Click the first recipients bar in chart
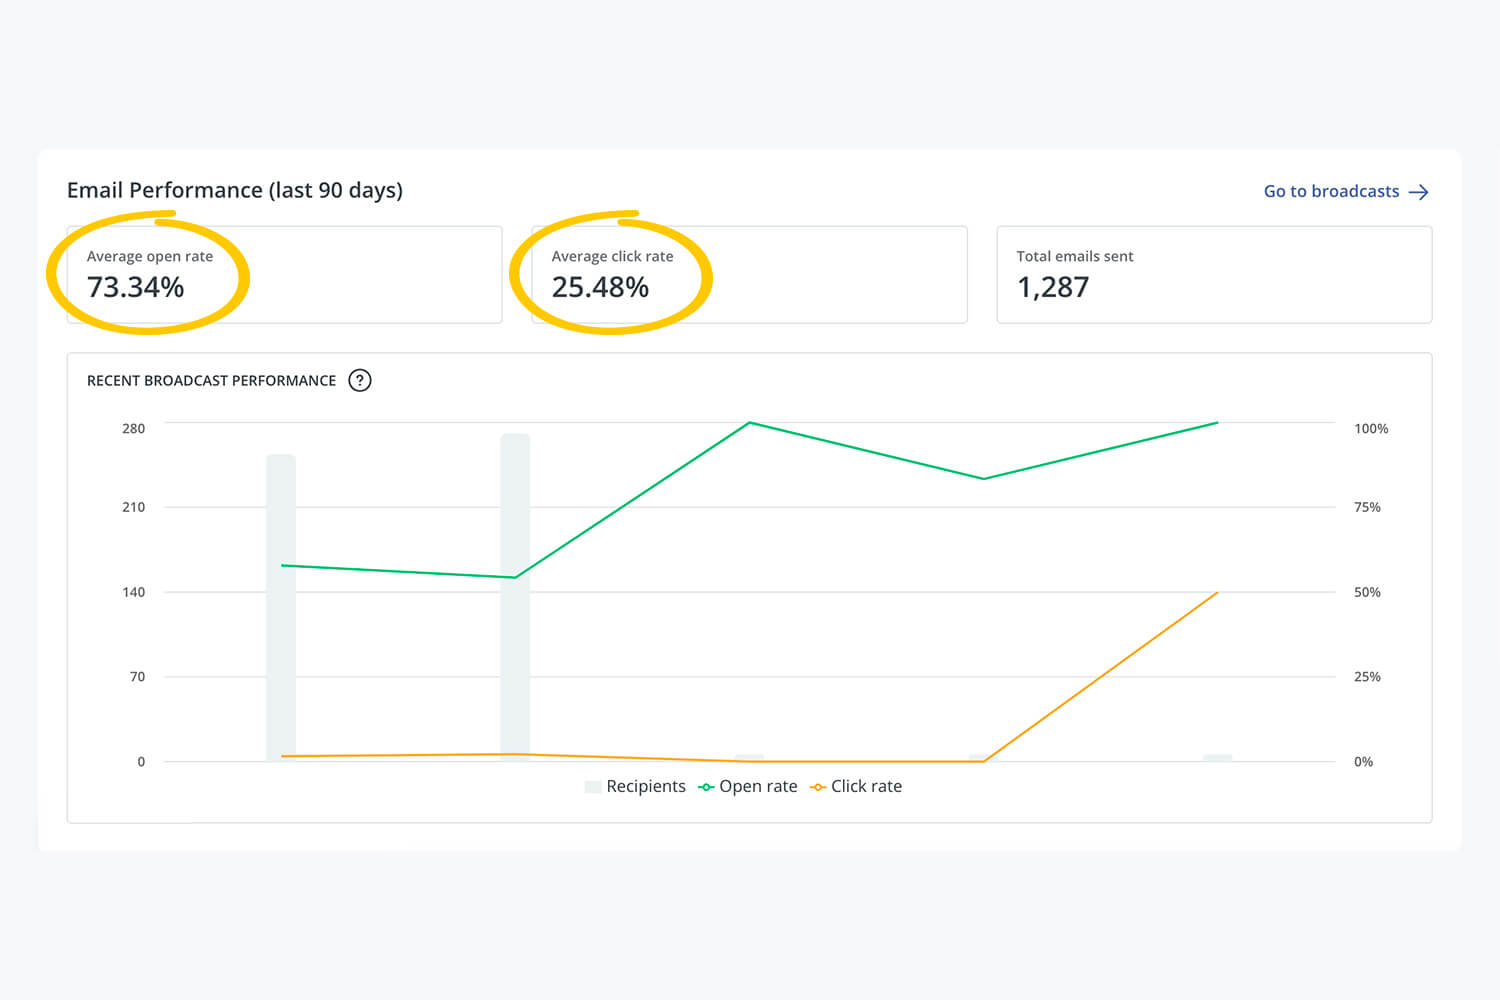Viewport: 1500px width, 1000px height. [281, 608]
